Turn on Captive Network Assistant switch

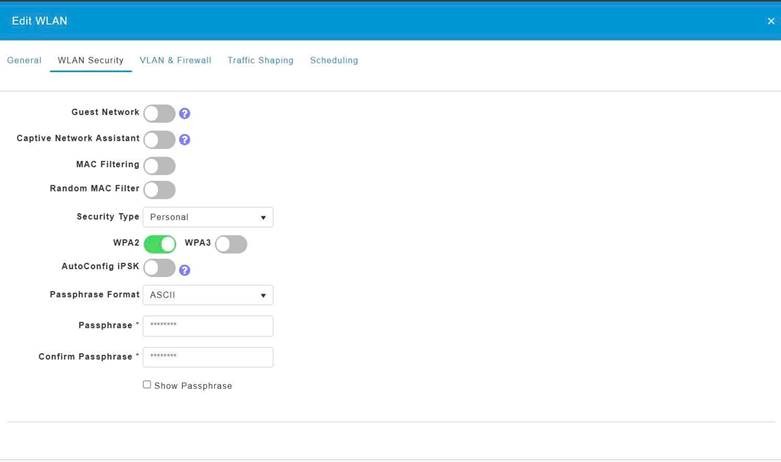pyautogui.click(x=159, y=139)
